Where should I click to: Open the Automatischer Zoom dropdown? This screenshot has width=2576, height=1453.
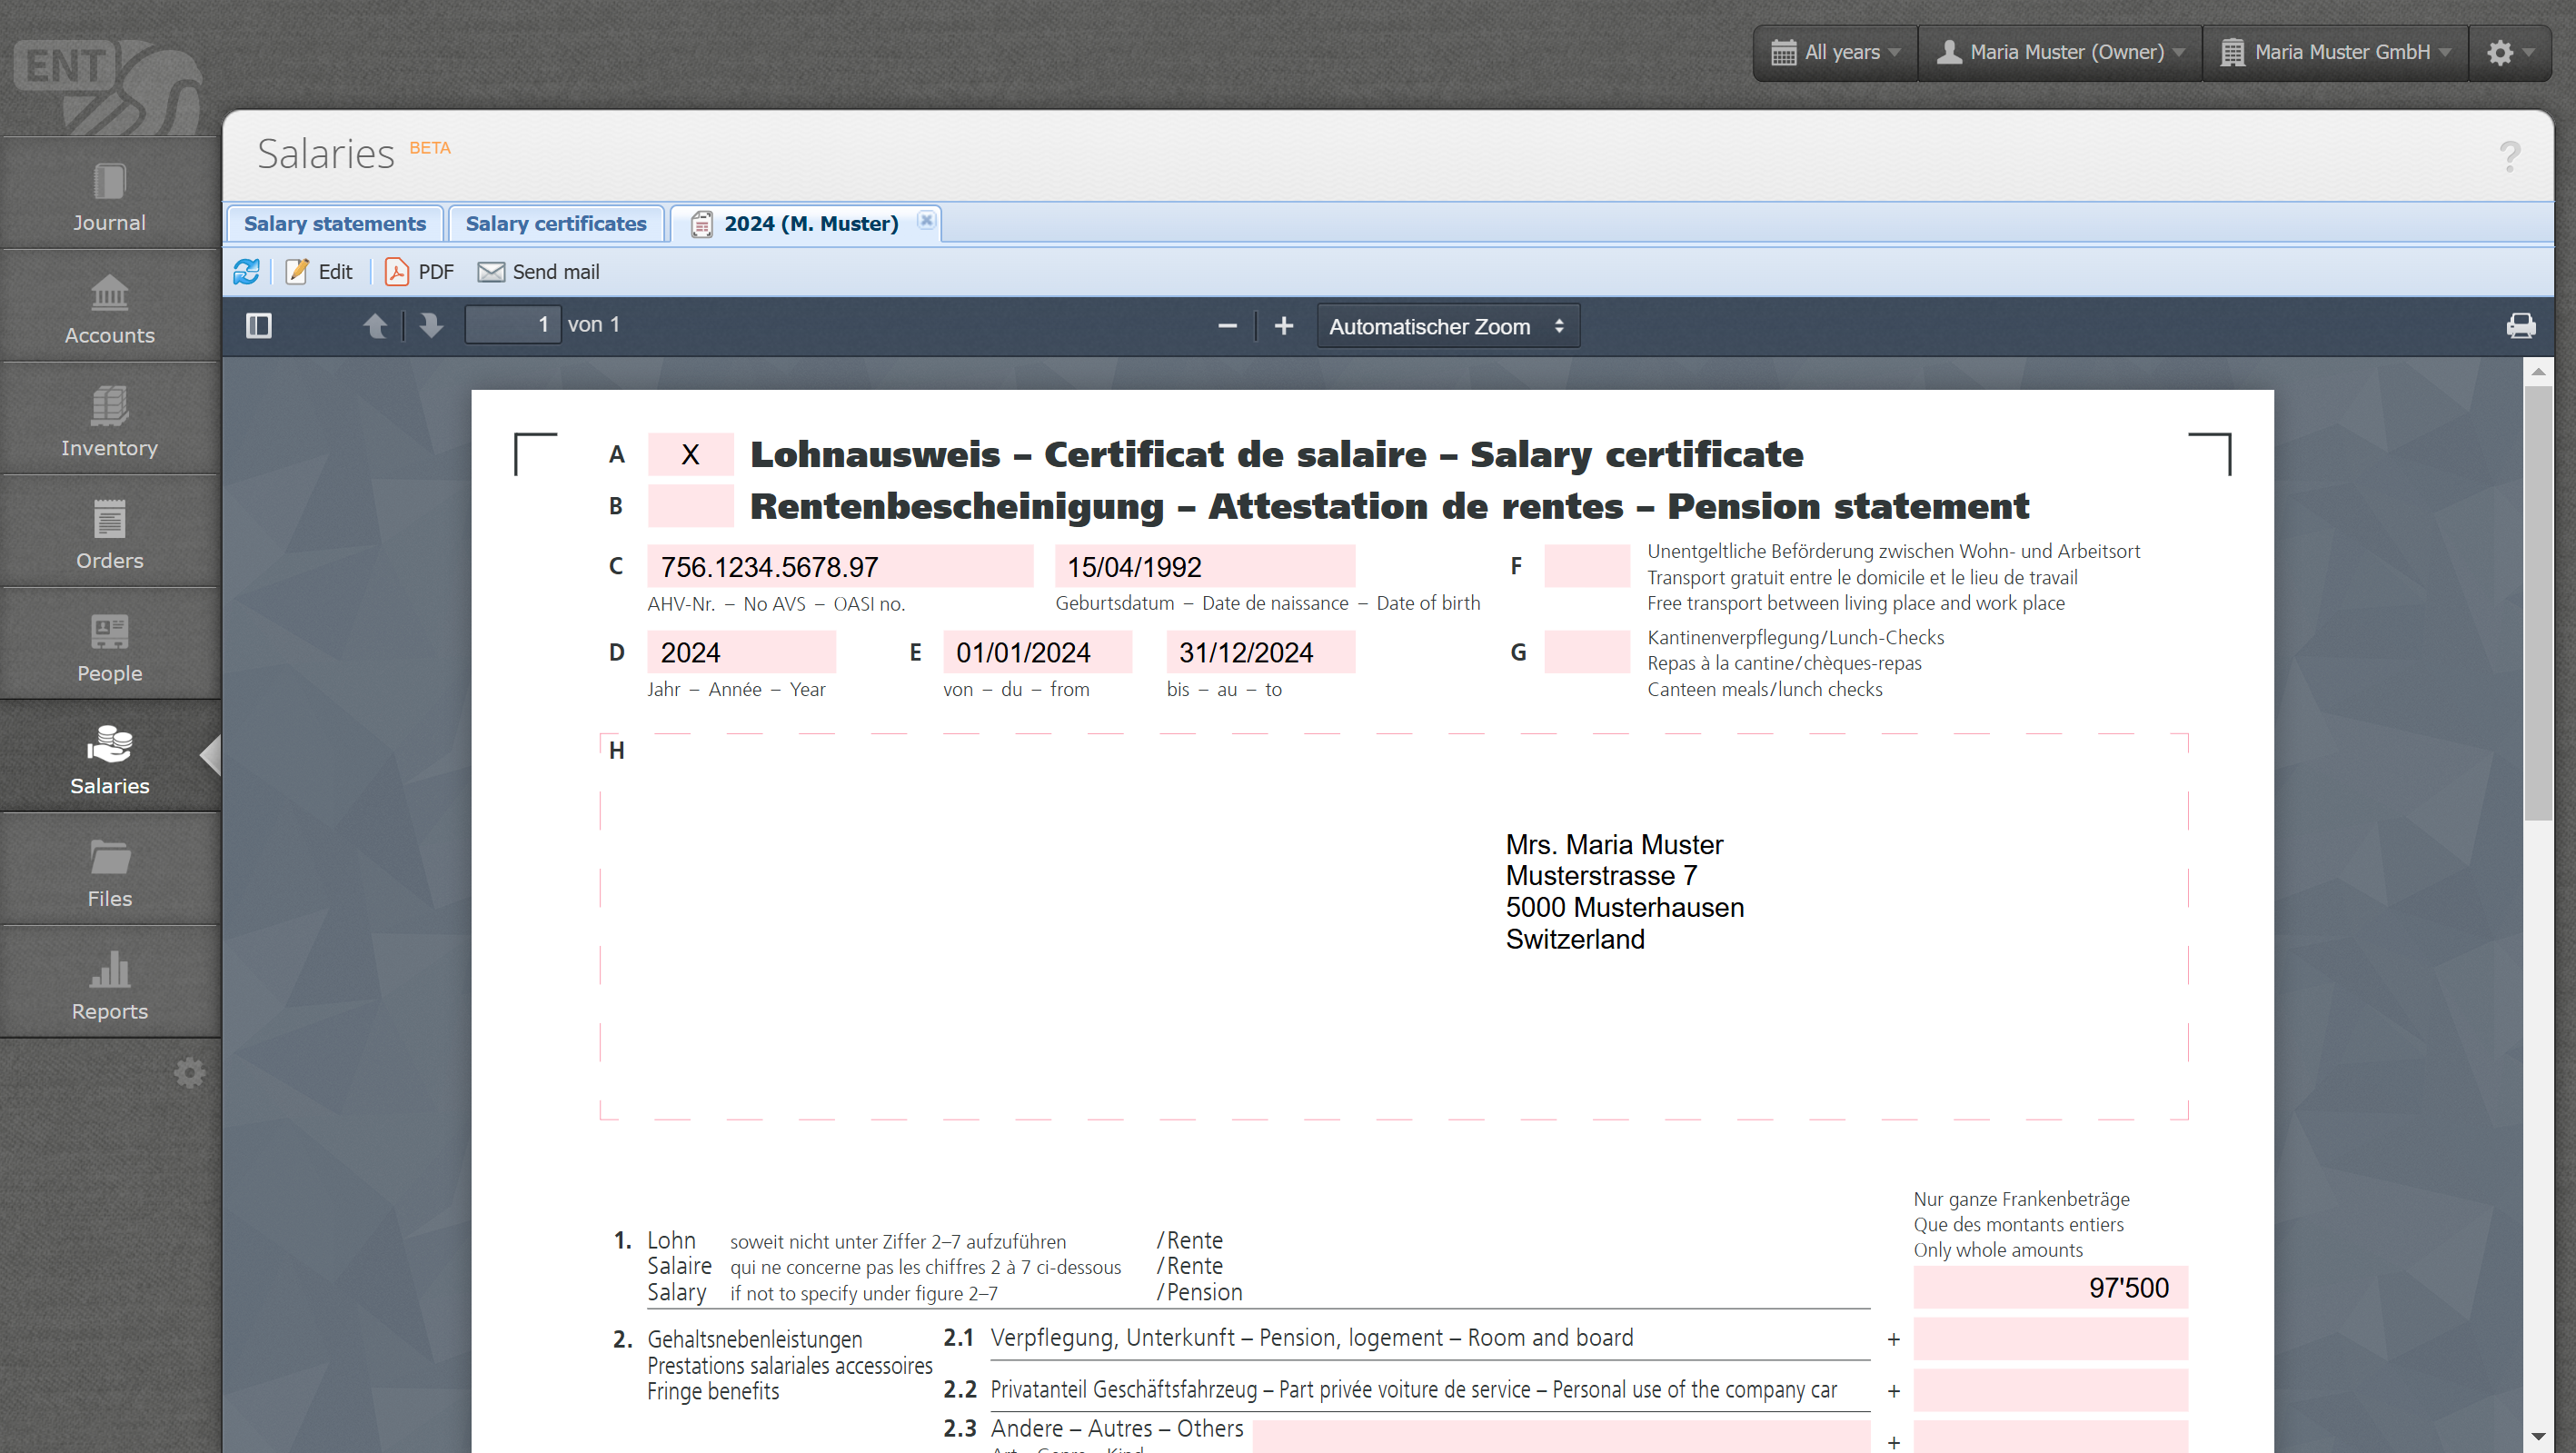[1447, 326]
